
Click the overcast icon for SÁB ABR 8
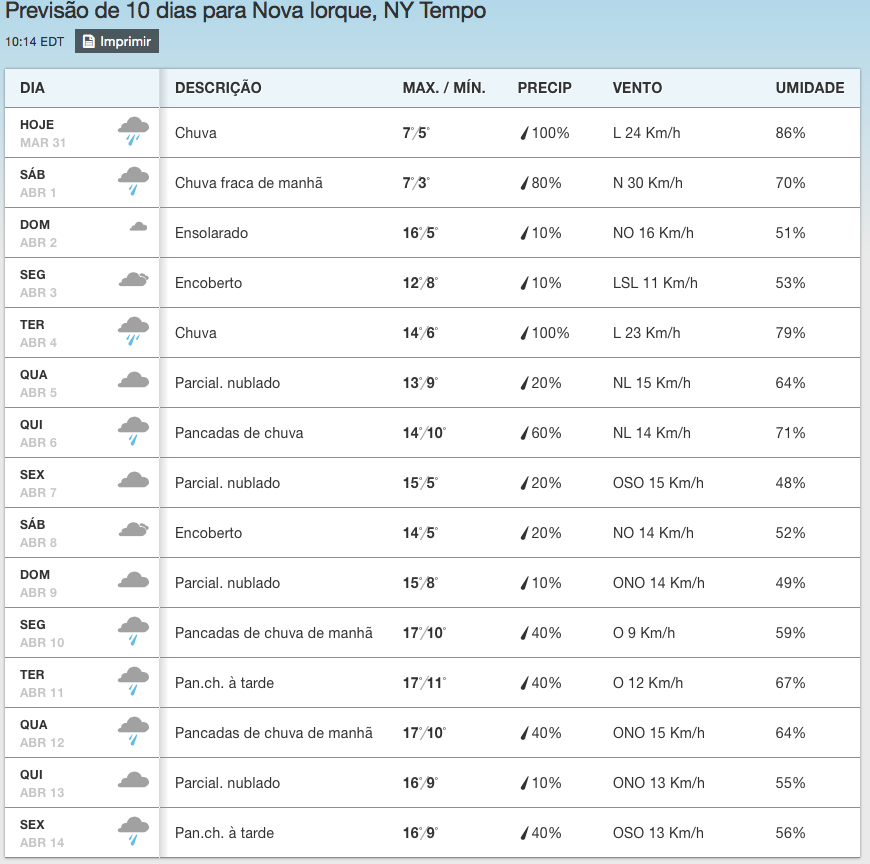134,529
